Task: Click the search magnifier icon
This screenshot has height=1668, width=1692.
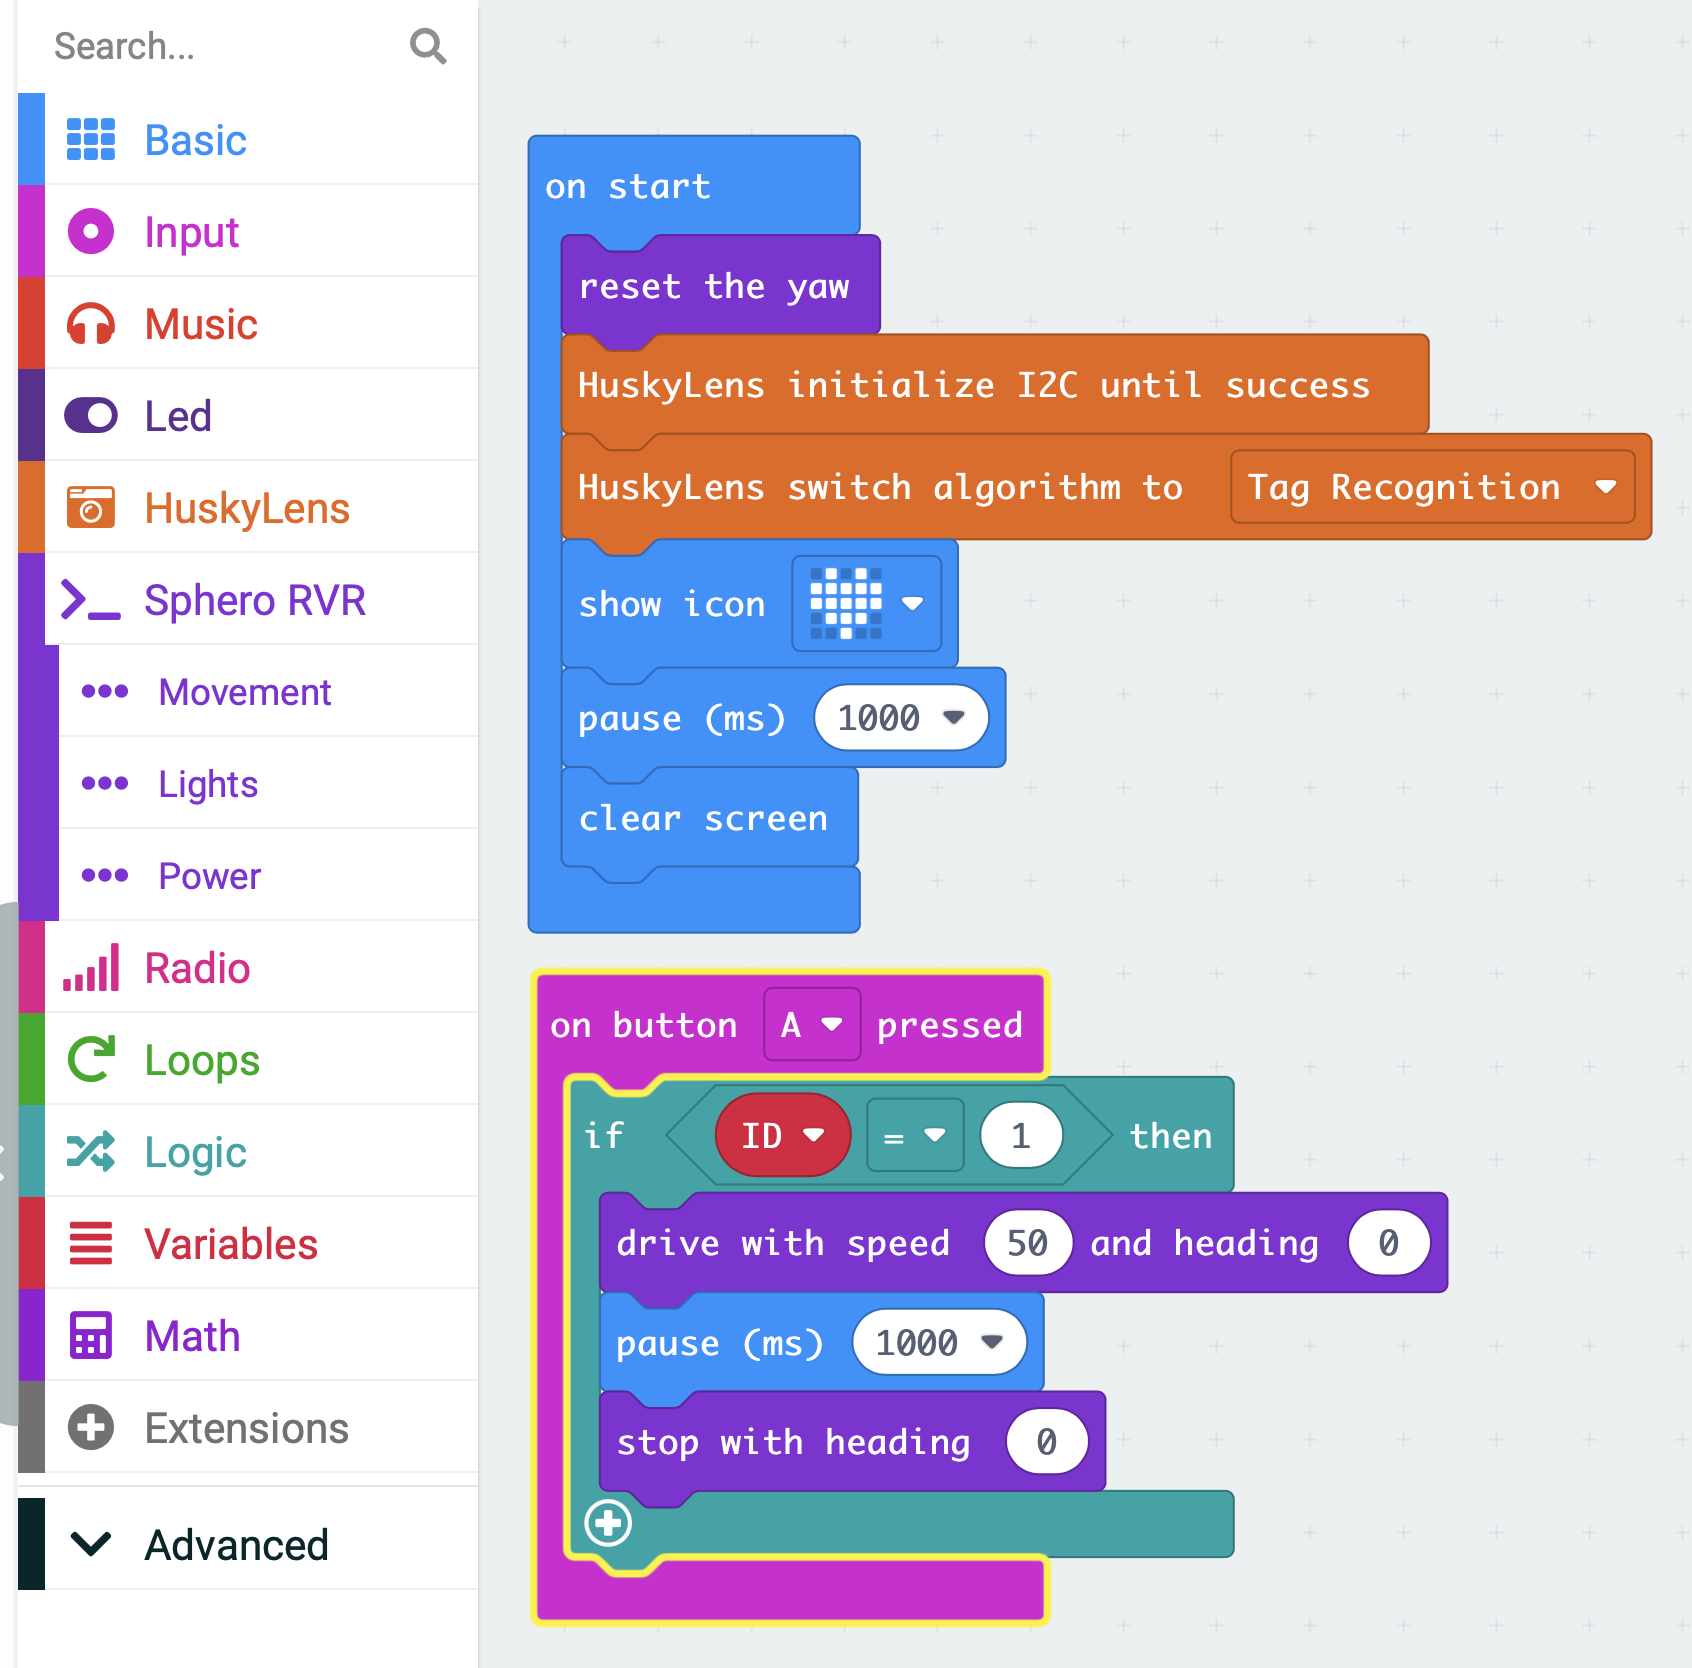Action: 428,46
